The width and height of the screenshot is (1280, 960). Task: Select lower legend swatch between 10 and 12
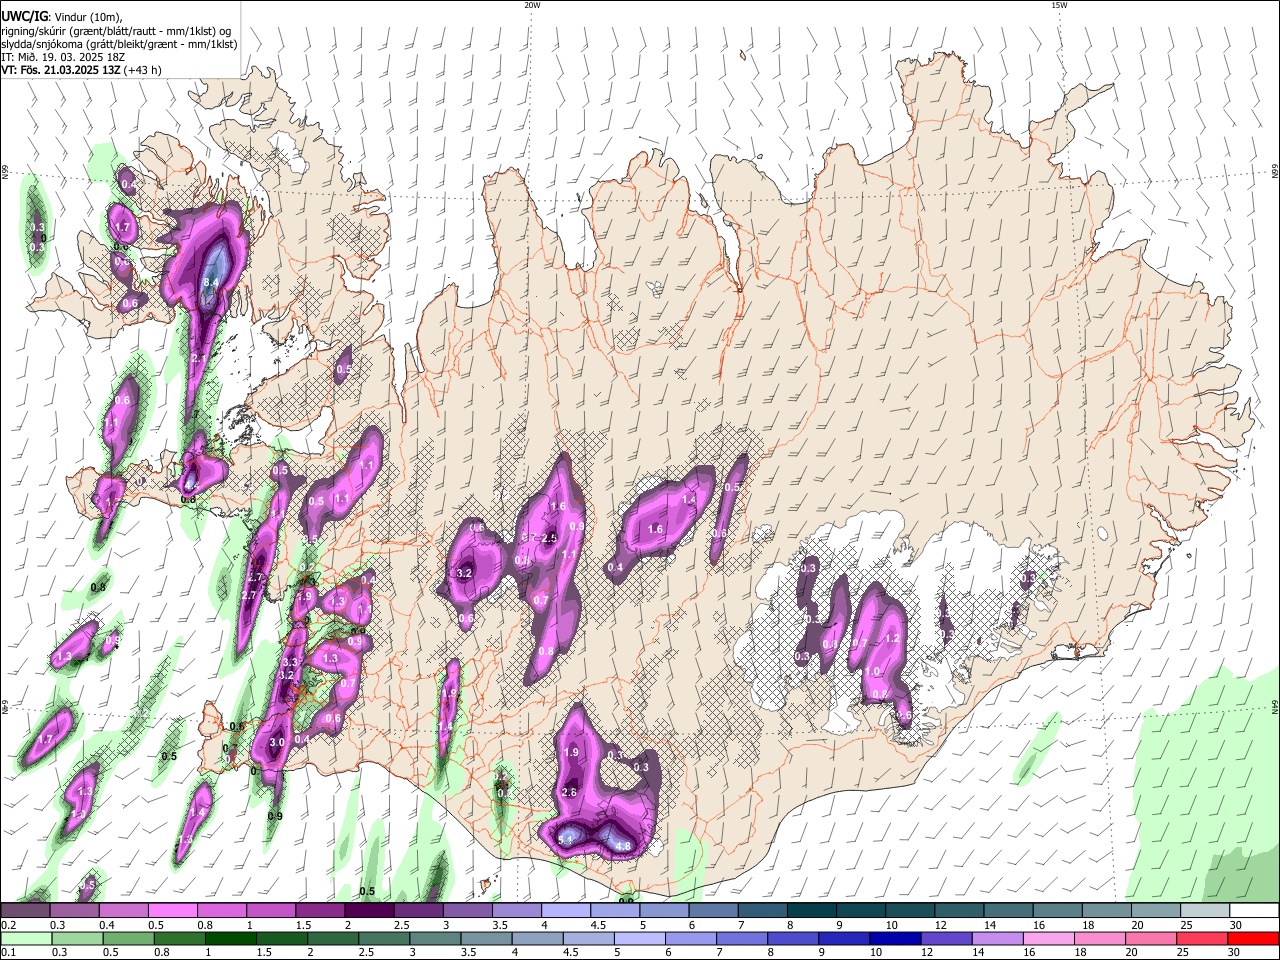pos(896,939)
